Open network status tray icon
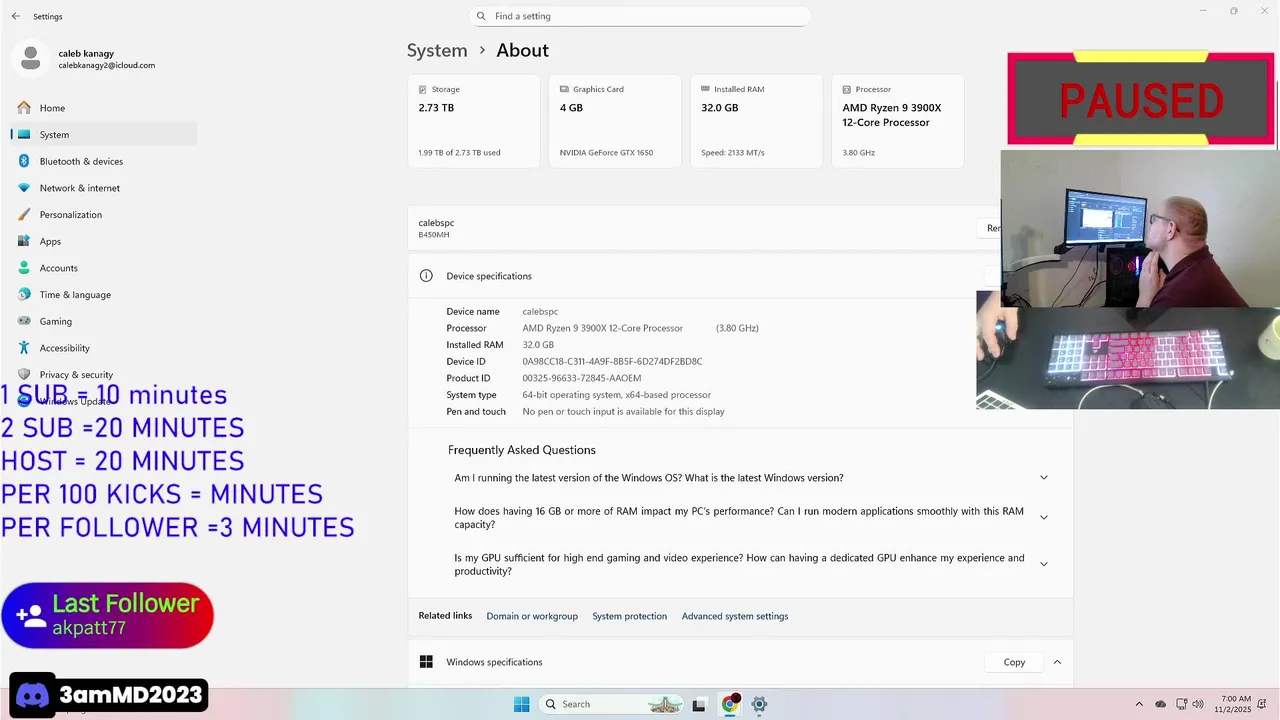Screen dimensions: 1280x720 1181,704
